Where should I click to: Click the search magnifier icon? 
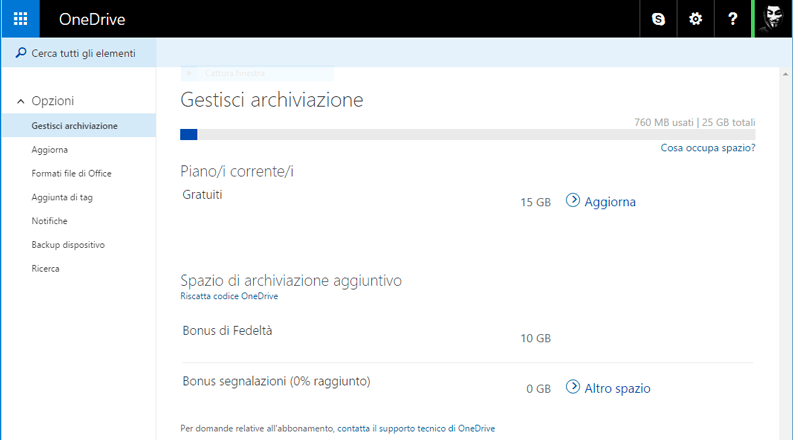[x=20, y=53]
